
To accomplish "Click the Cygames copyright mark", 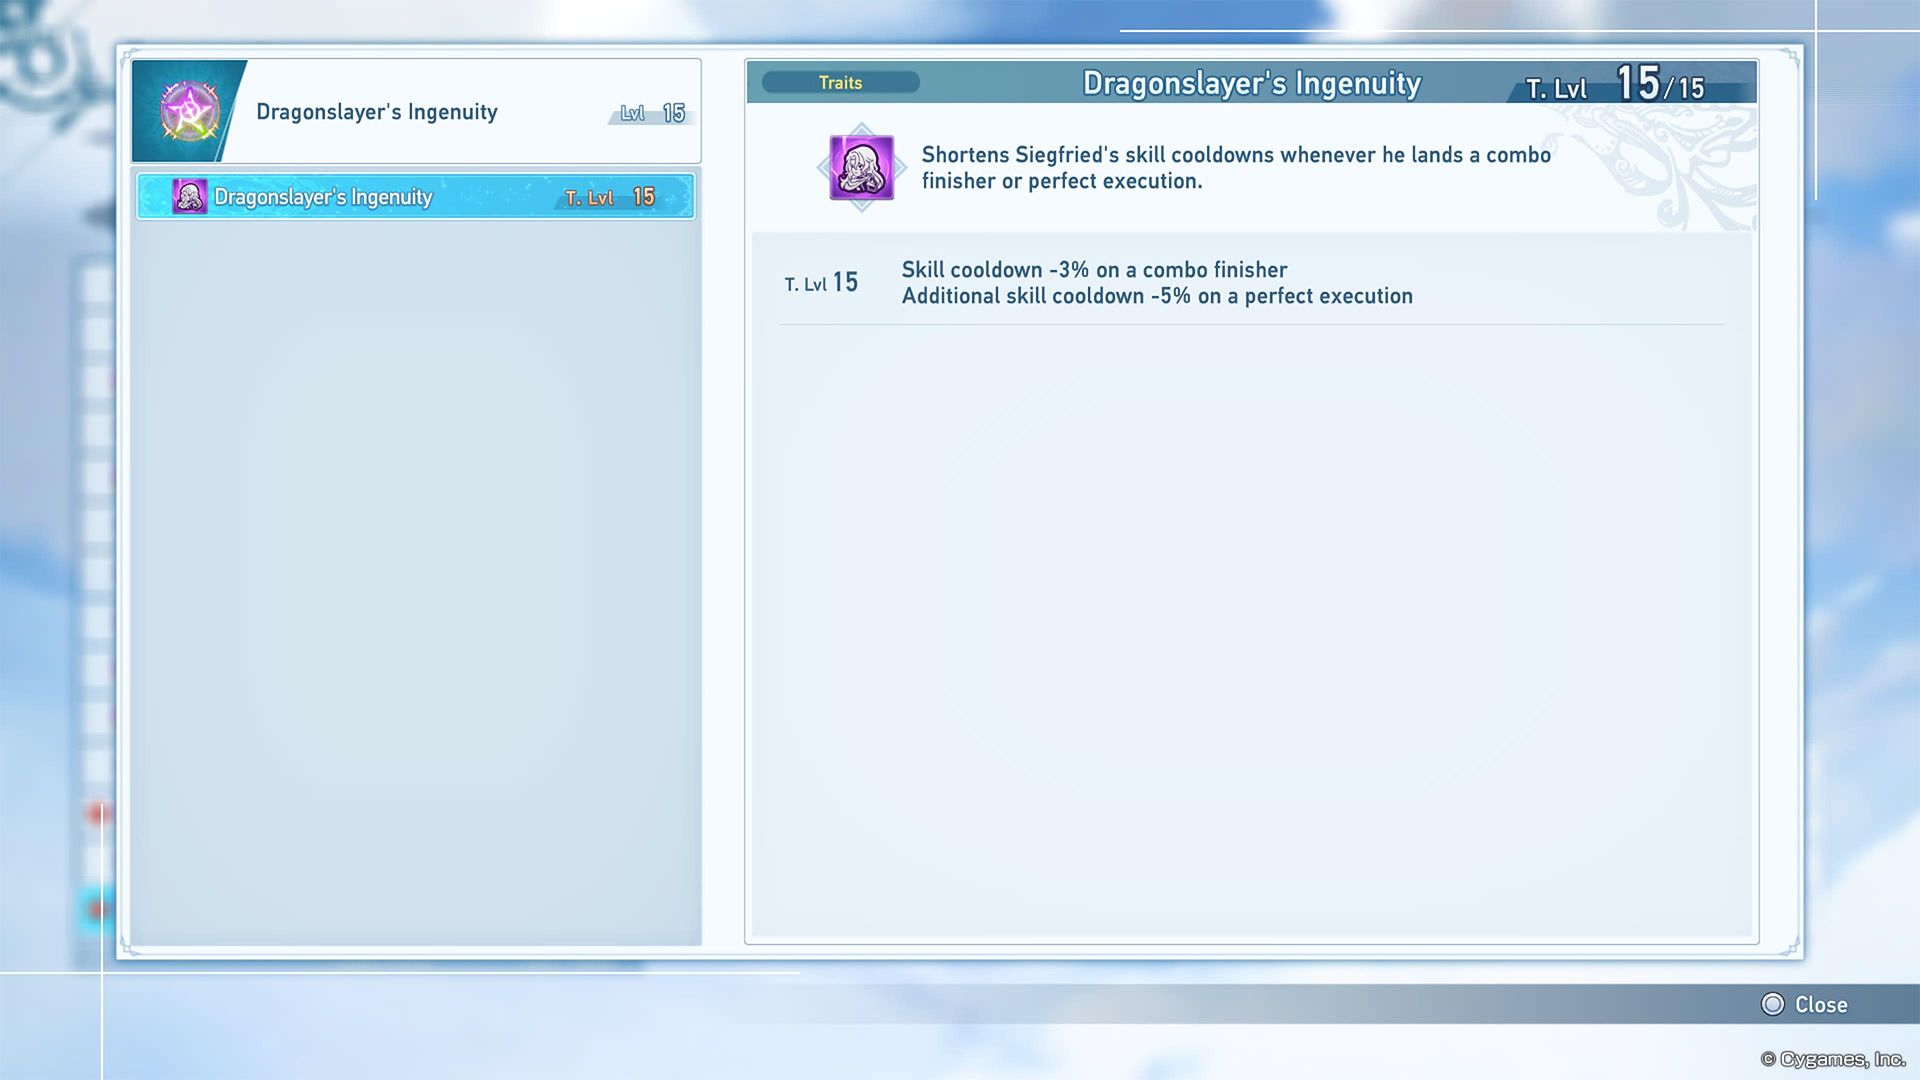I will 1832,1059.
